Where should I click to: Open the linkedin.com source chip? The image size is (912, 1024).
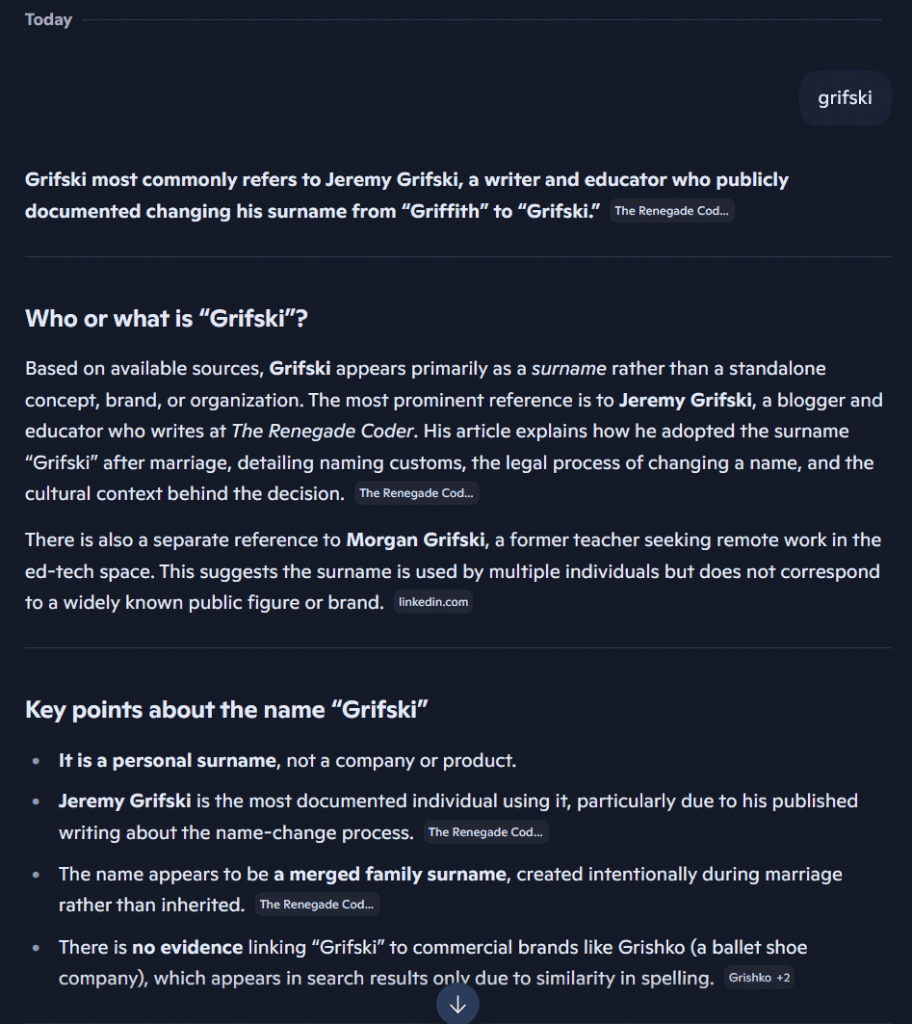433,602
